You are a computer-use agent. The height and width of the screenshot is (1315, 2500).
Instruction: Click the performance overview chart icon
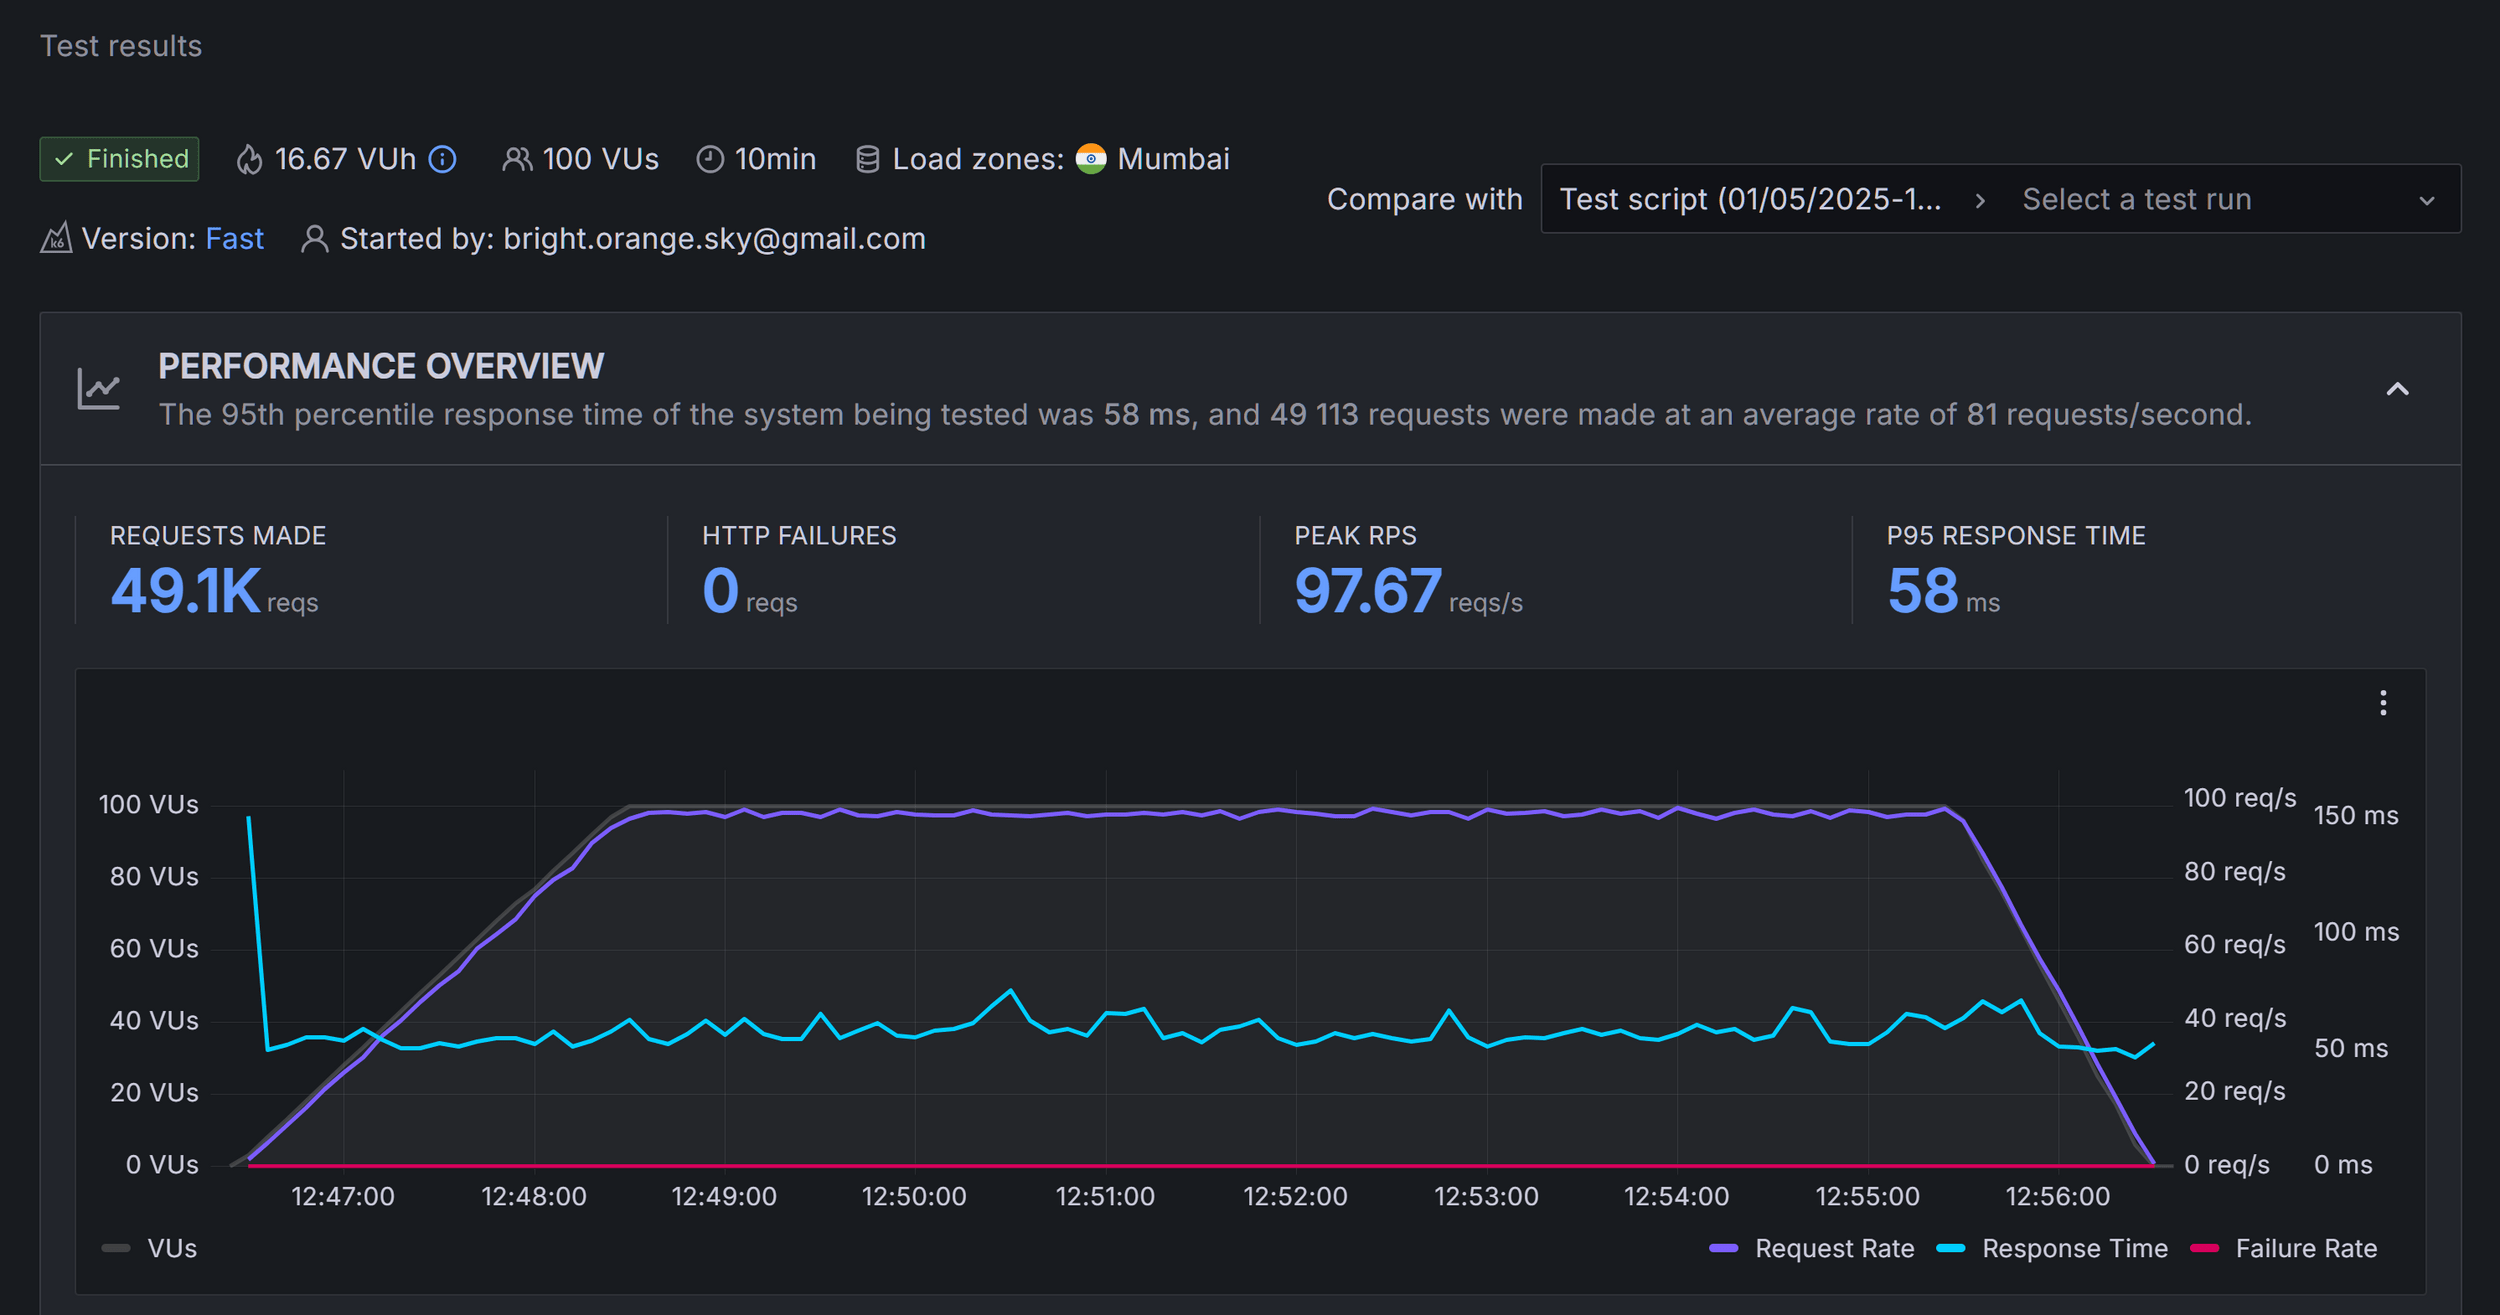99,389
